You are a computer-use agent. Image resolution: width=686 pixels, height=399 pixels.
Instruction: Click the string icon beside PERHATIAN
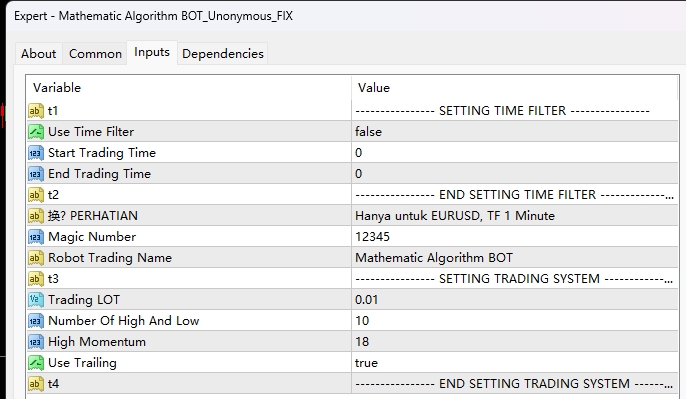(36, 216)
